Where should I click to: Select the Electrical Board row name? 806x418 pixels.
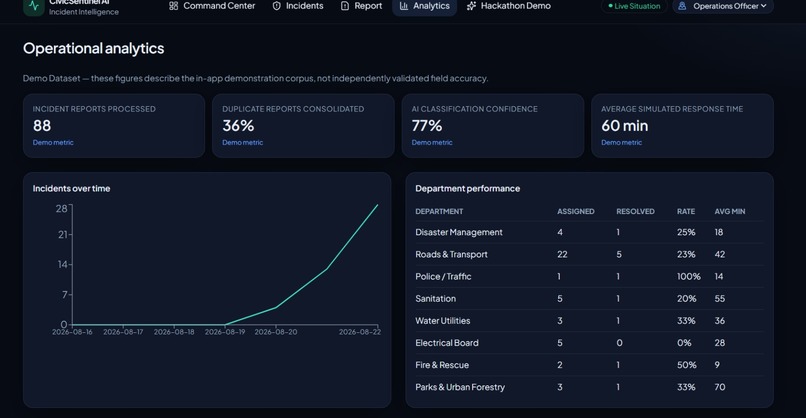tap(447, 343)
